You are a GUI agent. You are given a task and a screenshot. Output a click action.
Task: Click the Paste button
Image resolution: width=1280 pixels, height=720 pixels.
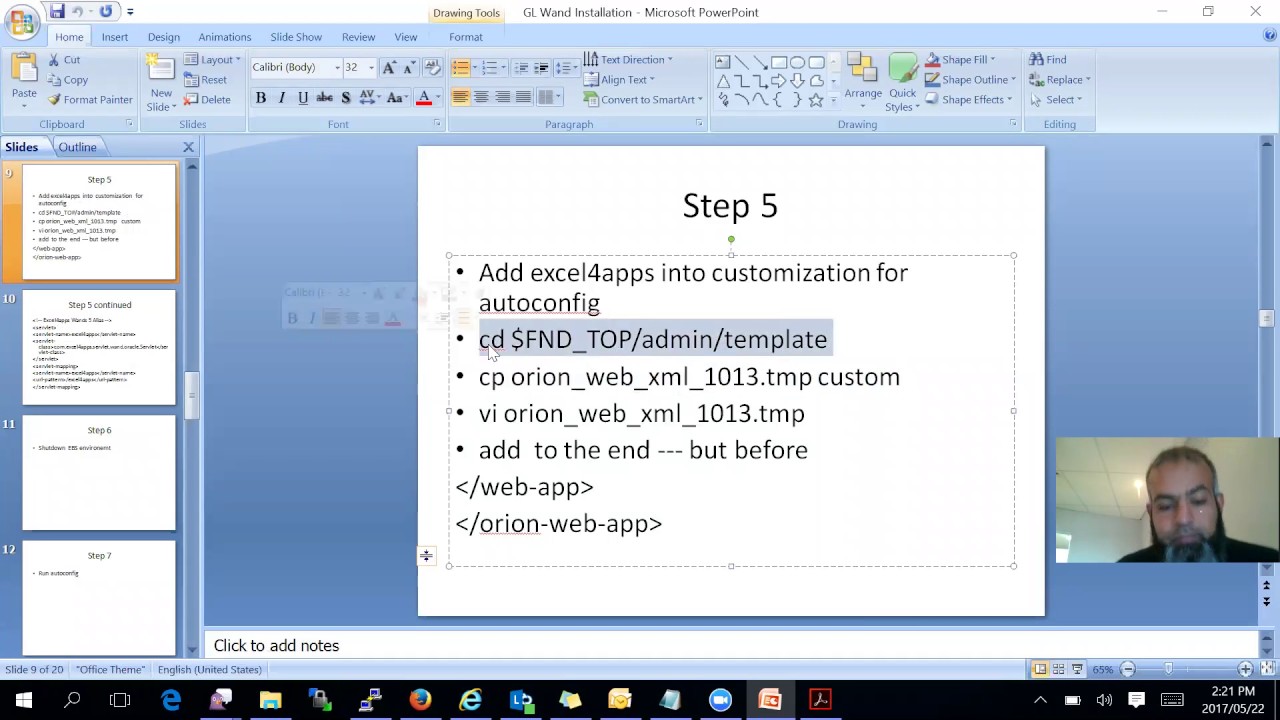(x=24, y=80)
